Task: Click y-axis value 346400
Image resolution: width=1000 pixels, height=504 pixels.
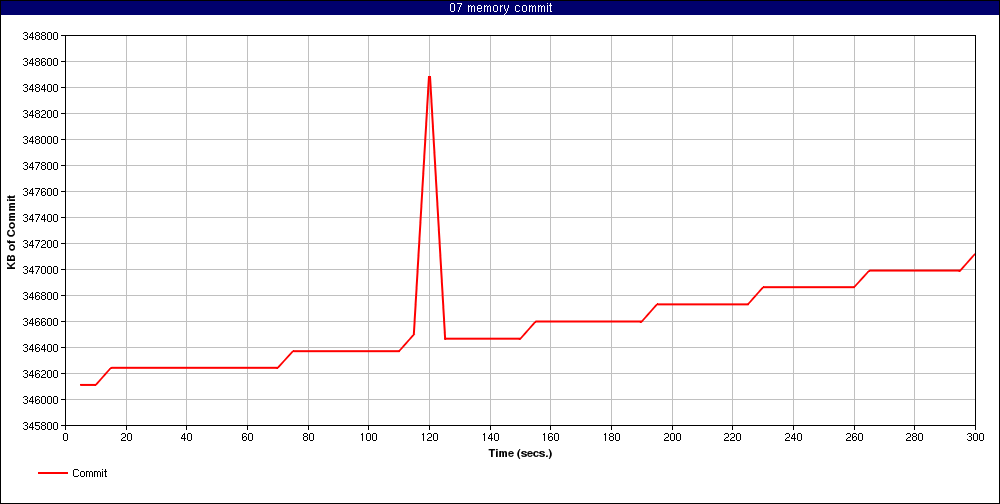Action: click(x=40, y=348)
